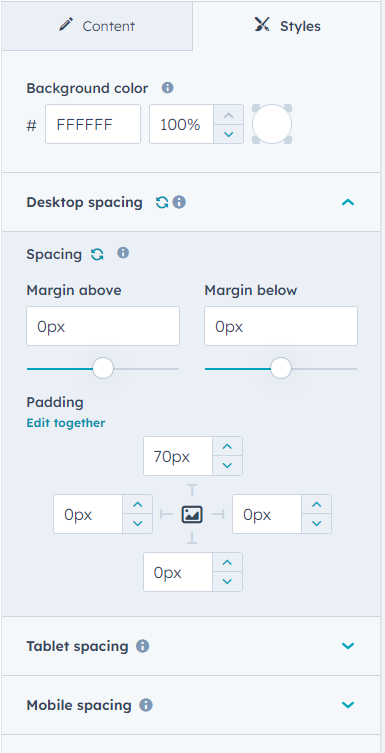Select the Styles tab
Viewport: 385px width, 753px height.
tap(288, 25)
